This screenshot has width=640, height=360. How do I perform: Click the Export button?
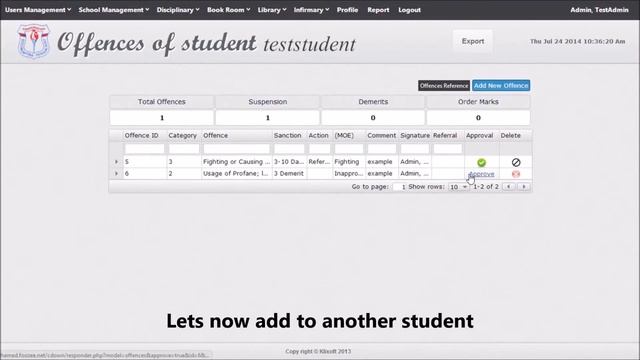473,41
